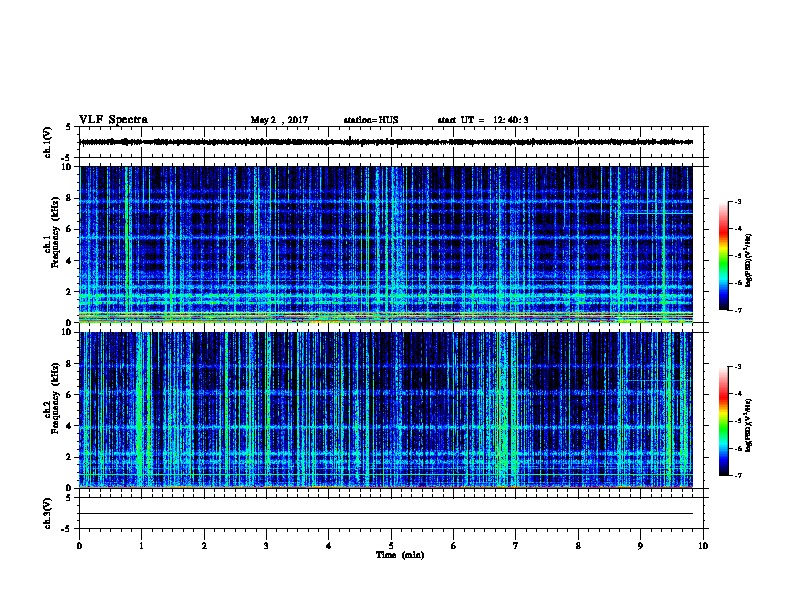Viewport: 792px width, 612px height.
Task: Click the -7 label on ch.1 color bar
Action: (737, 310)
